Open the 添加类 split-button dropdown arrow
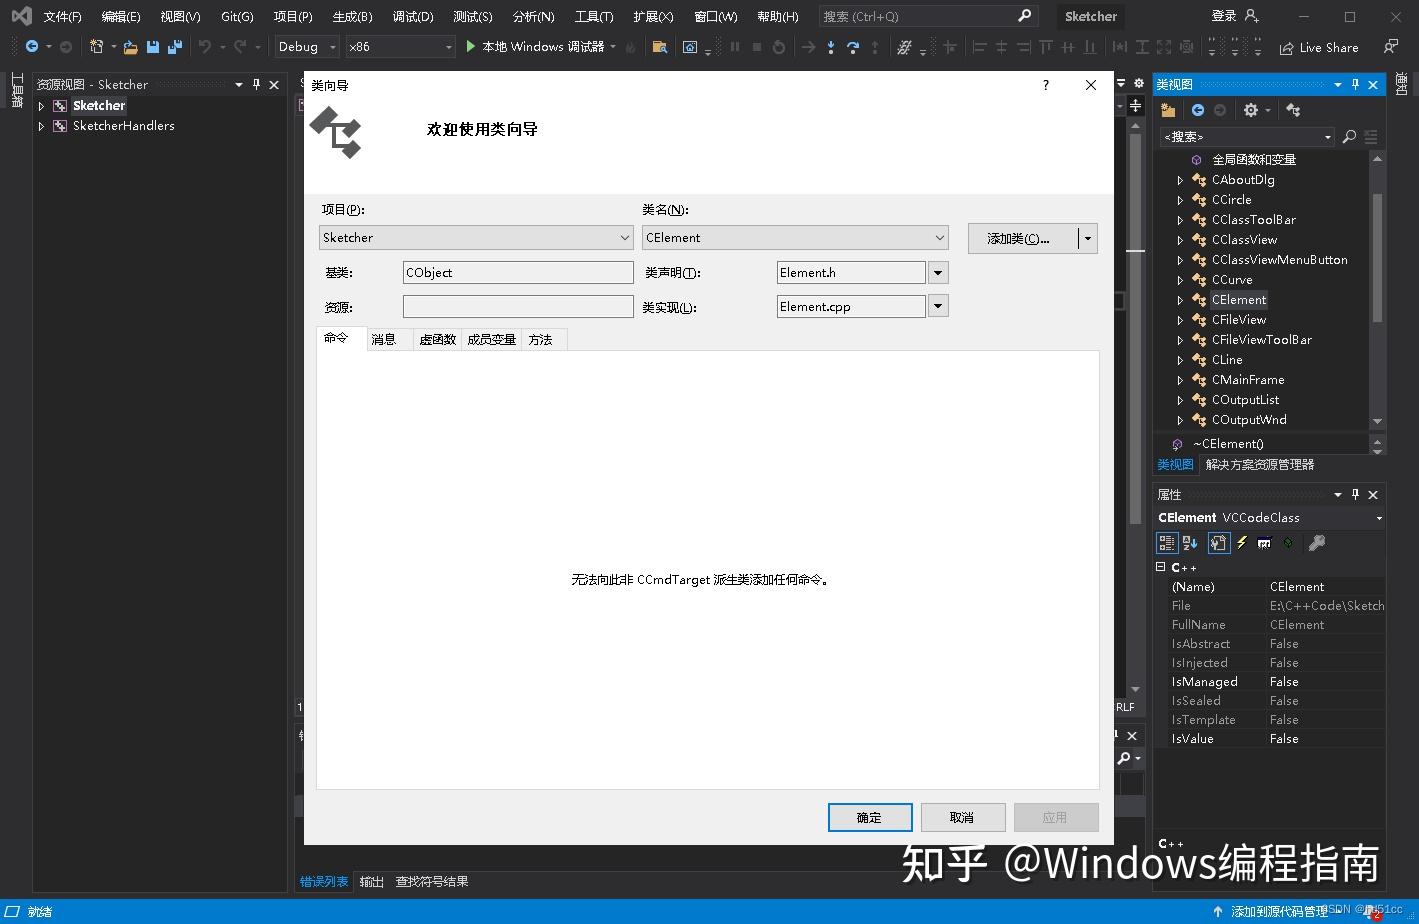The height and width of the screenshot is (924, 1419). pyautogui.click(x=1087, y=238)
